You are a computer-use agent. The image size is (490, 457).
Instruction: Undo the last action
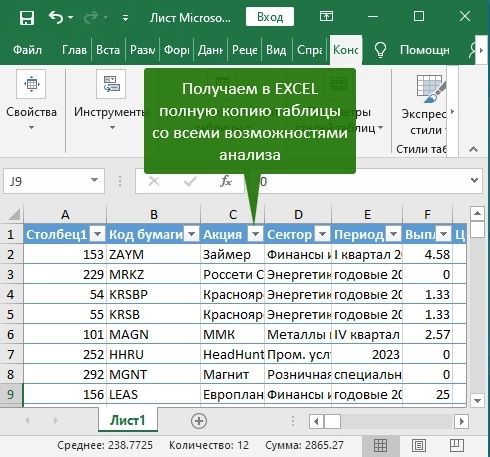(56, 17)
